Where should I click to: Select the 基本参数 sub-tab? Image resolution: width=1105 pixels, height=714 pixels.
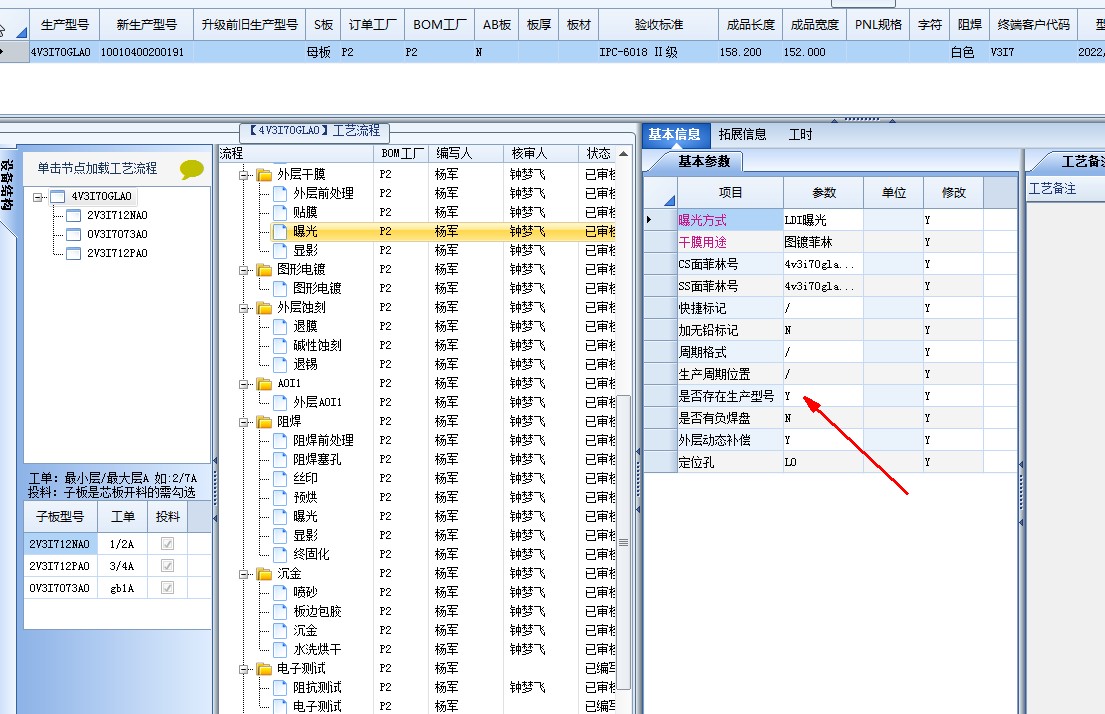[703, 161]
